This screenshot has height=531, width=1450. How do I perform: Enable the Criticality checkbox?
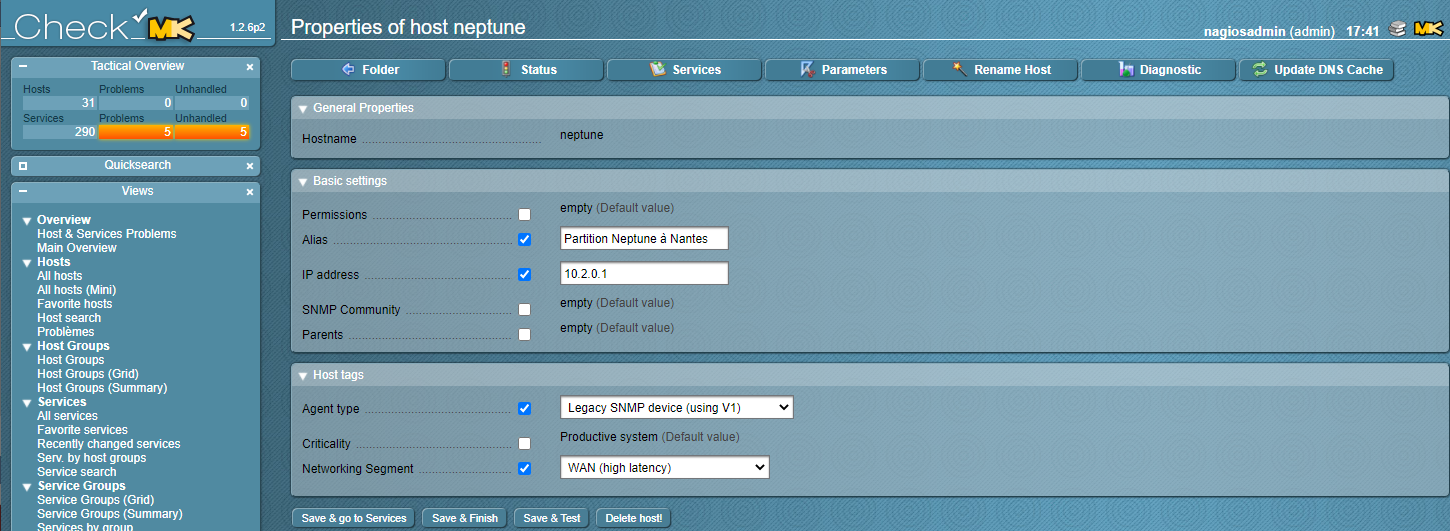point(524,444)
